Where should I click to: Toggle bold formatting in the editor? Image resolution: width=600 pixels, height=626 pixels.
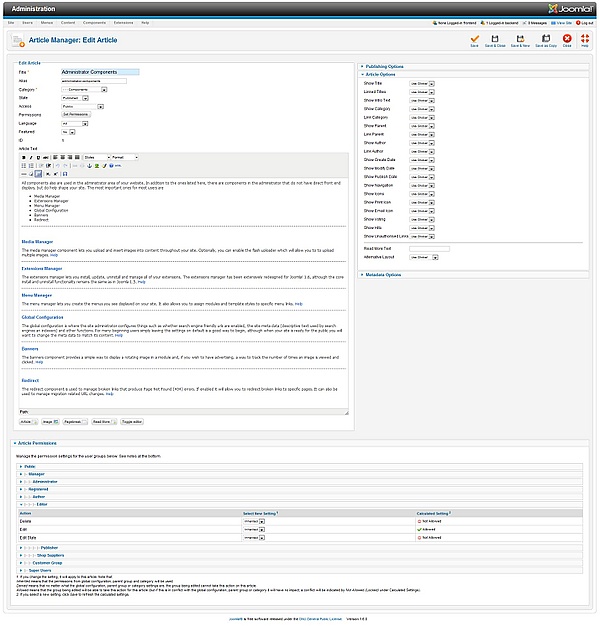coord(24,157)
